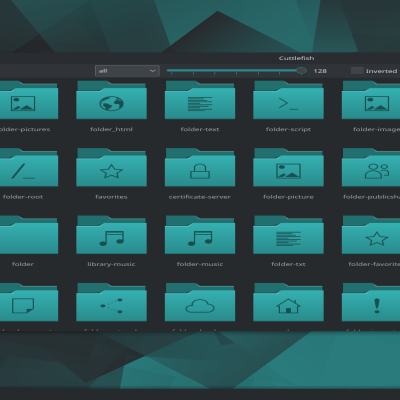Toggle the Inverted checkbox
This screenshot has width=400, height=400.
pos(357,71)
